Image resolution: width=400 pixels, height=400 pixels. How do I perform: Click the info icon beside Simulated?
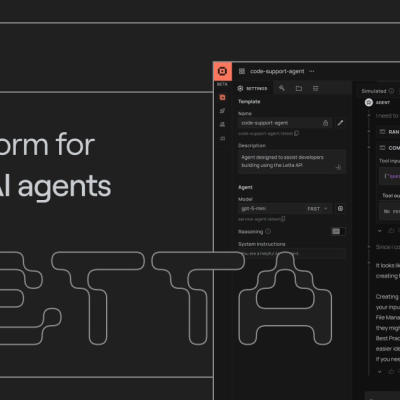click(391, 91)
